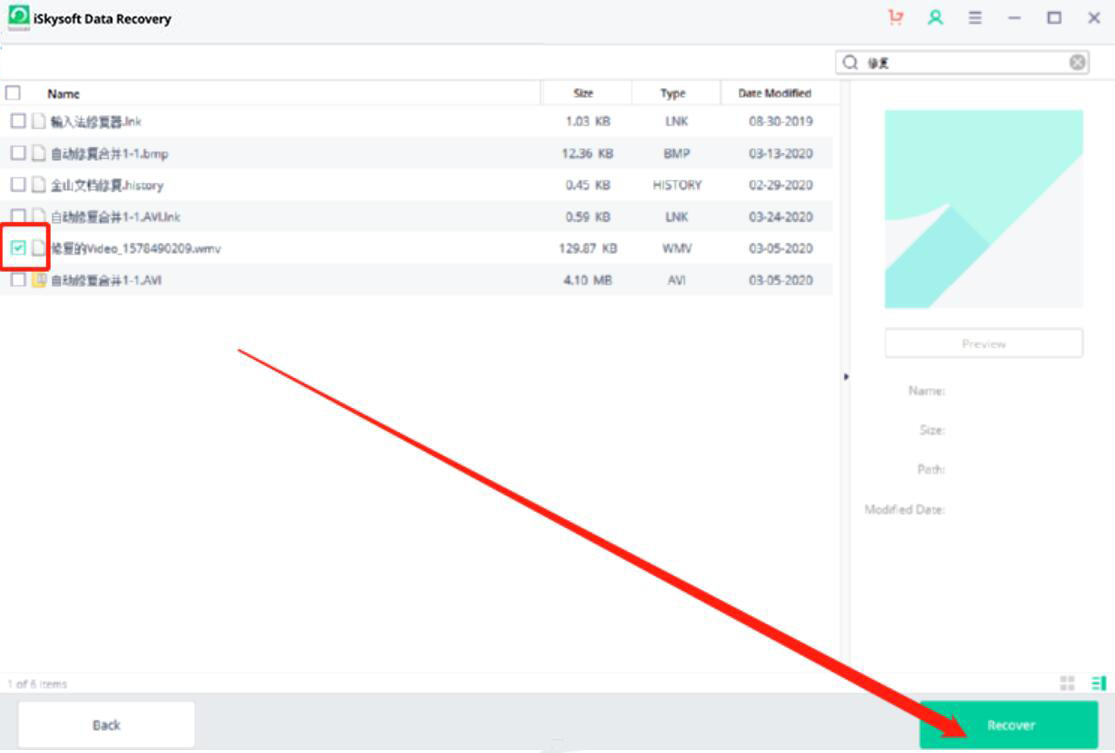Click the 4.10 MB size cell

[x=587, y=280]
